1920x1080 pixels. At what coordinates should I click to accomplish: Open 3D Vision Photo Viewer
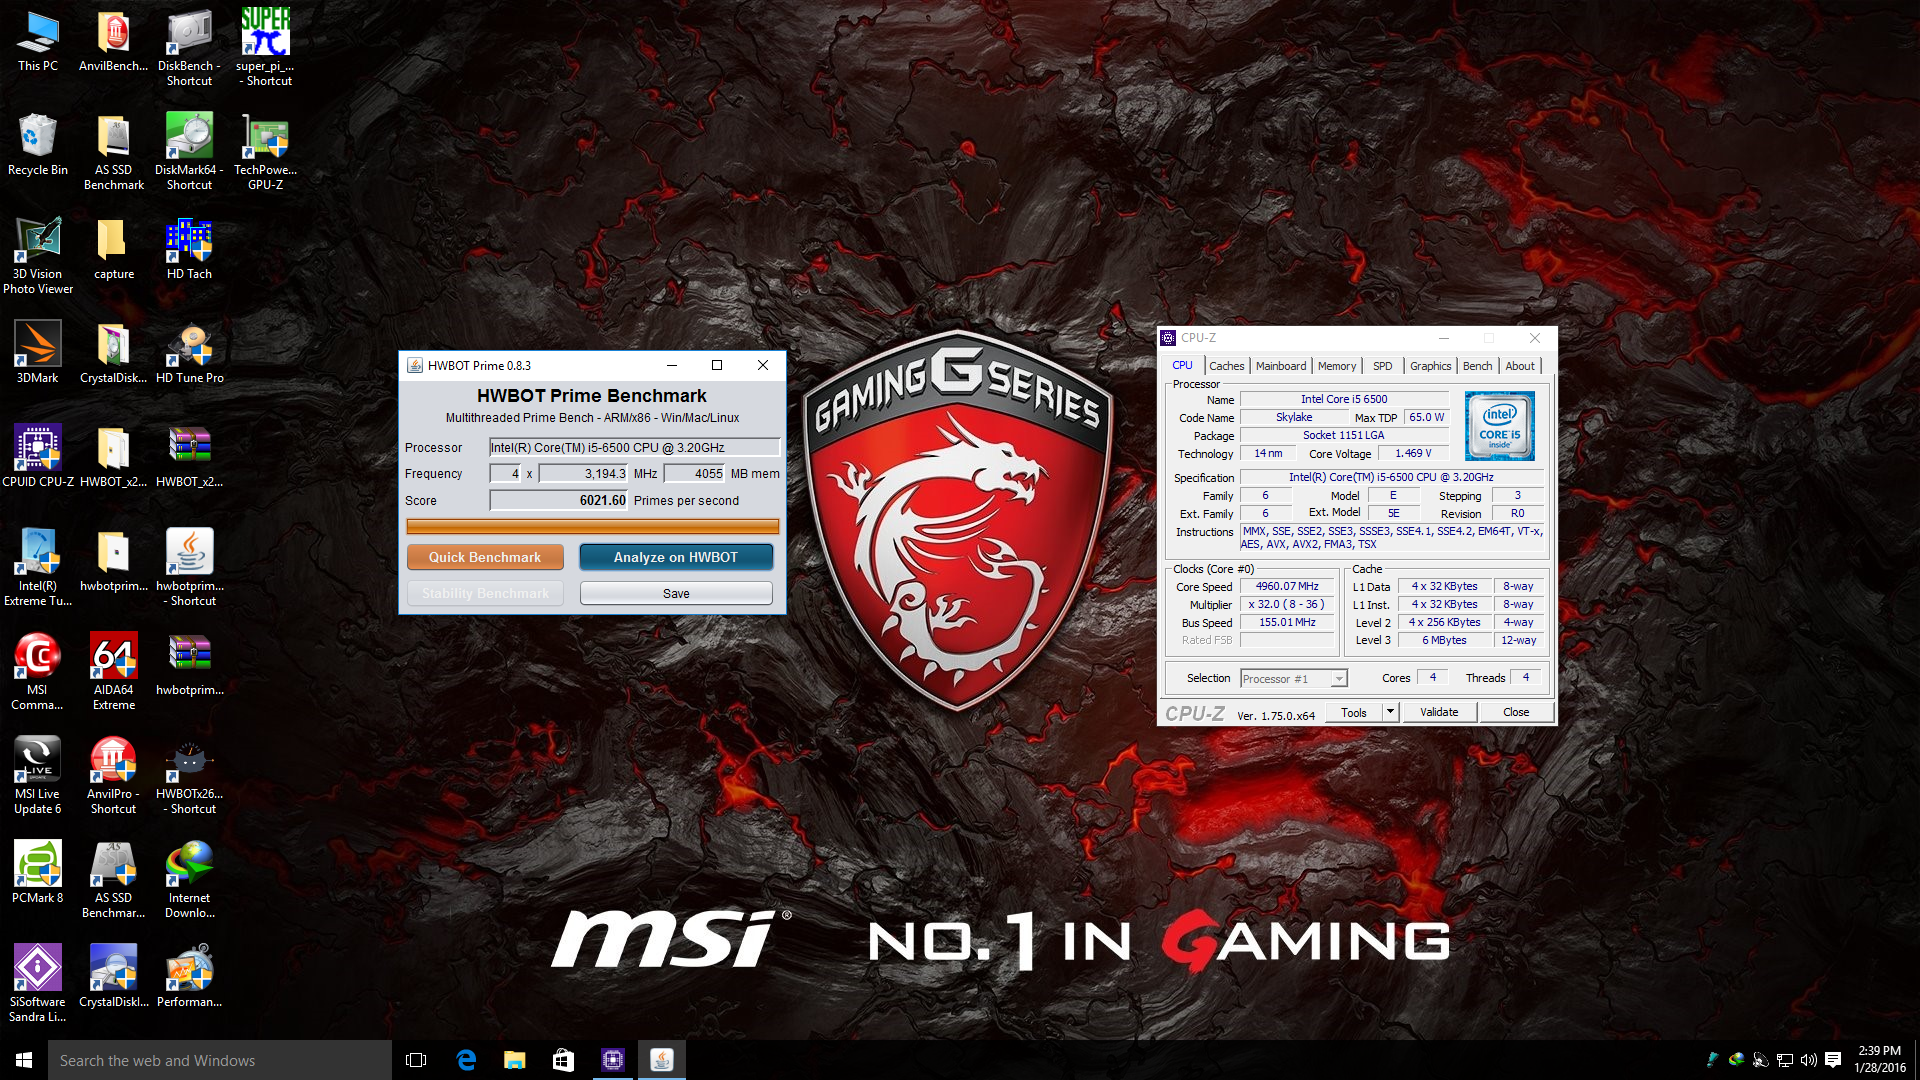(x=38, y=256)
